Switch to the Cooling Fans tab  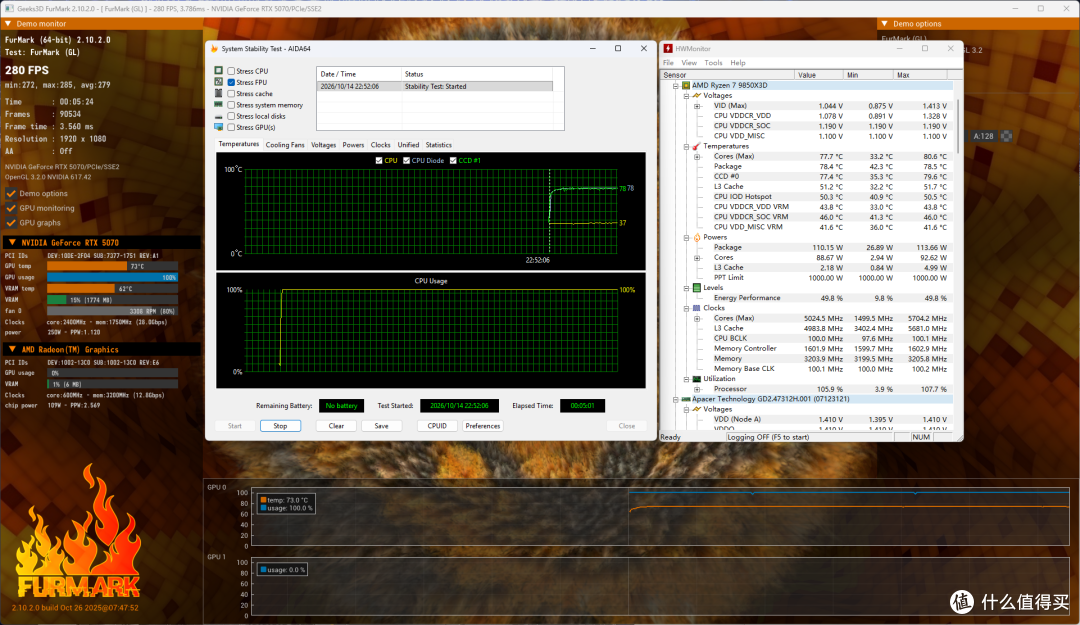tap(285, 145)
